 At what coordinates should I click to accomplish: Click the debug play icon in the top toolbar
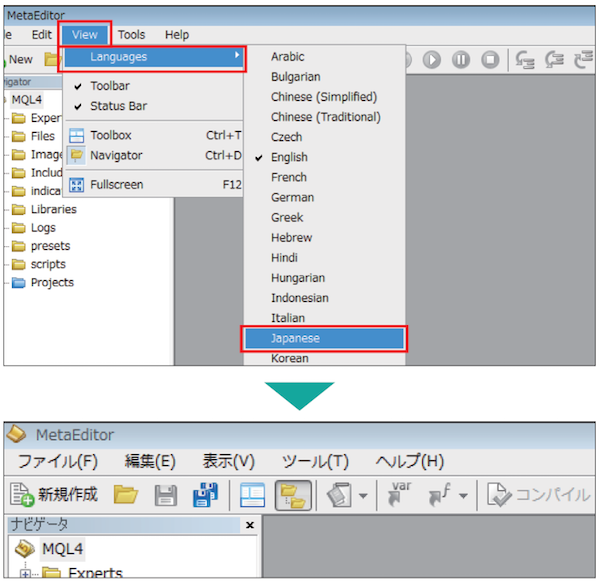coord(432,60)
